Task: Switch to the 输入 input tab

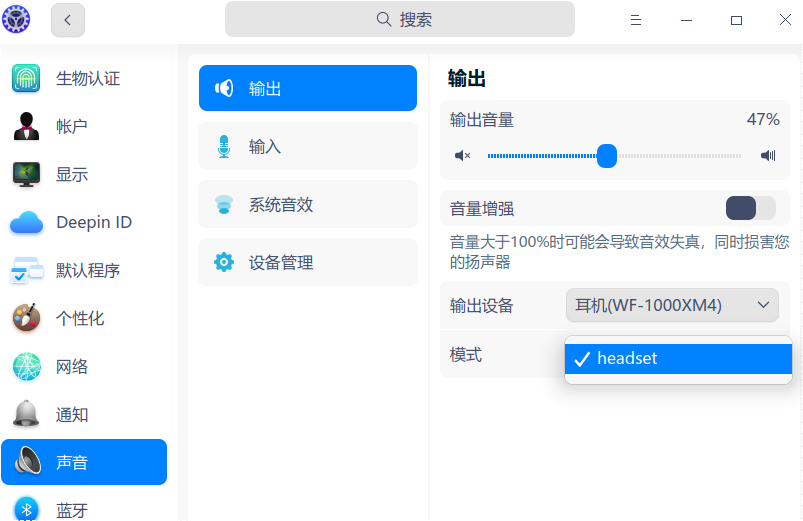Action: click(308, 147)
